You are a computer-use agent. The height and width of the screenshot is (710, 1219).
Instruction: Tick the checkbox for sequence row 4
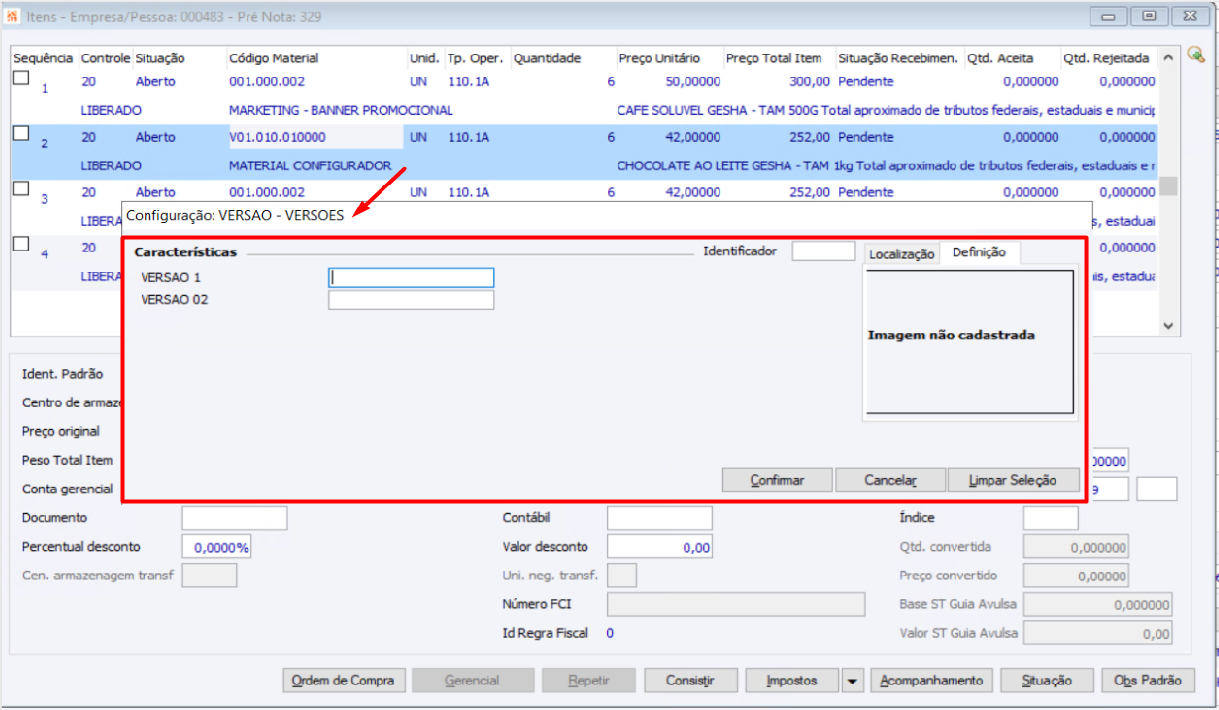click(x=20, y=244)
